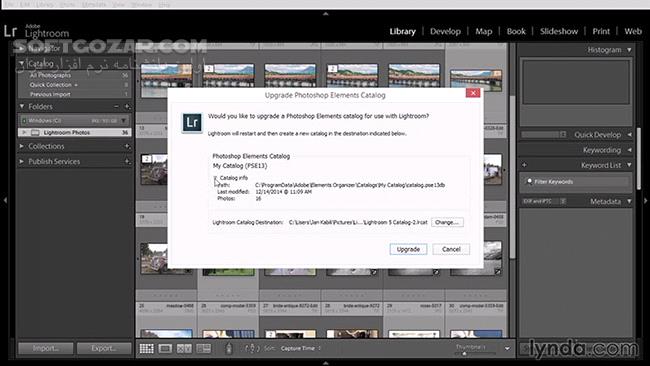Screen dimensions: 650x366
Task: Open Survey view icon
Action: (204, 349)
